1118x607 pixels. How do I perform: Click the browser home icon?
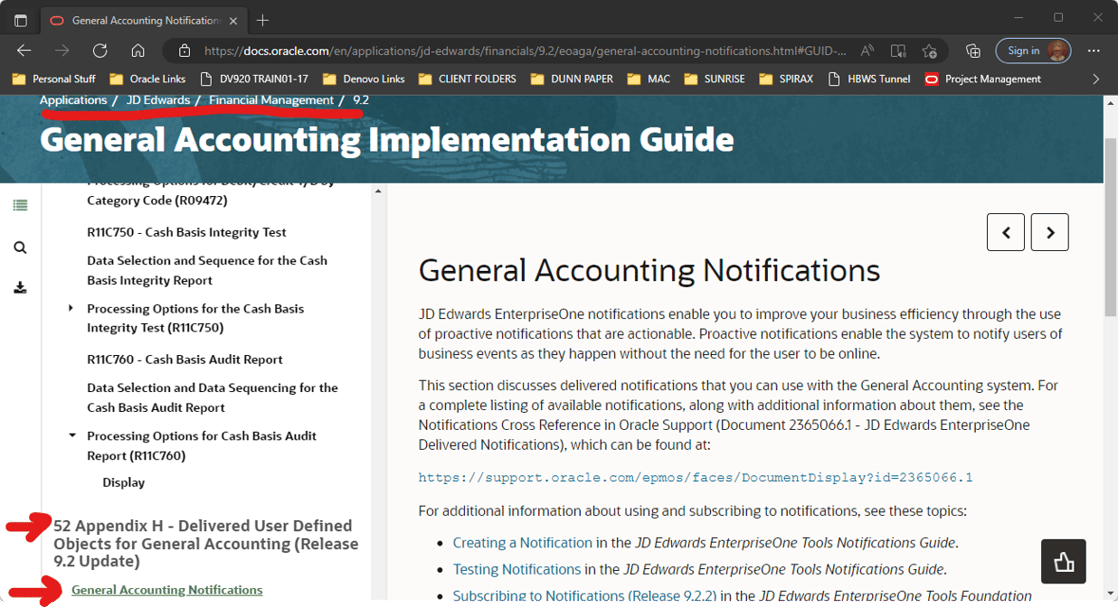tap(138, 51)
